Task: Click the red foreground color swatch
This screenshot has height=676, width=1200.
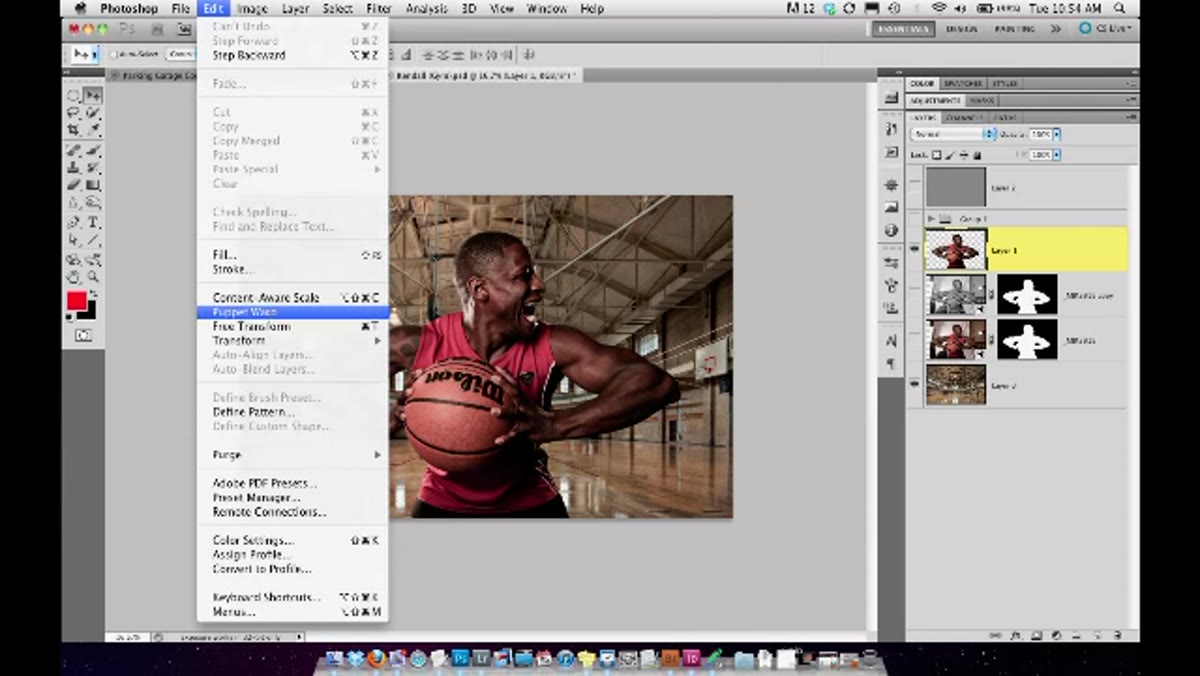Action: 76,301
